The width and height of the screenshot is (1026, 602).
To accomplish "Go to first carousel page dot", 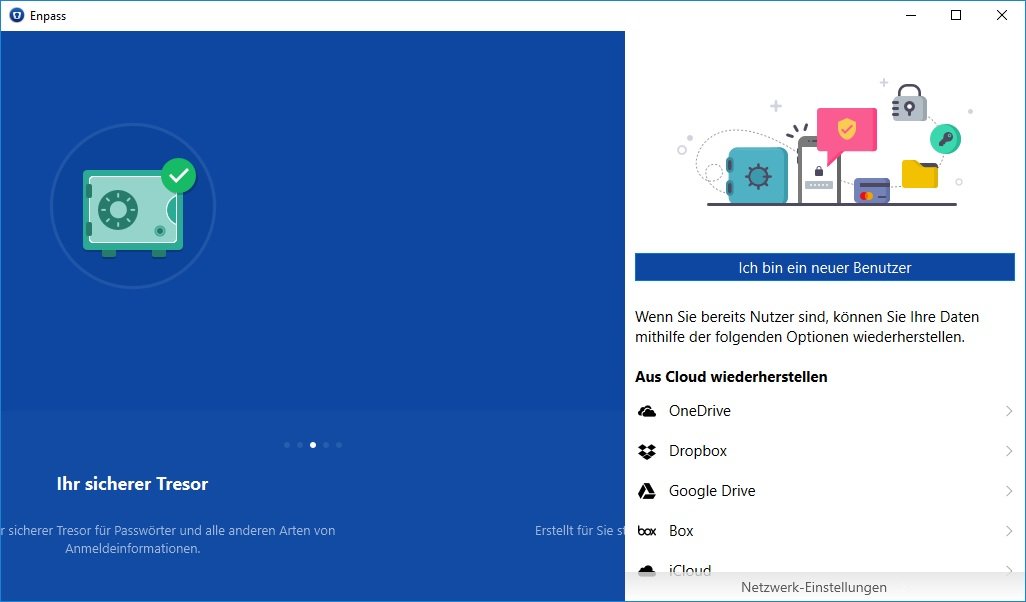I will tap(287, 445).
